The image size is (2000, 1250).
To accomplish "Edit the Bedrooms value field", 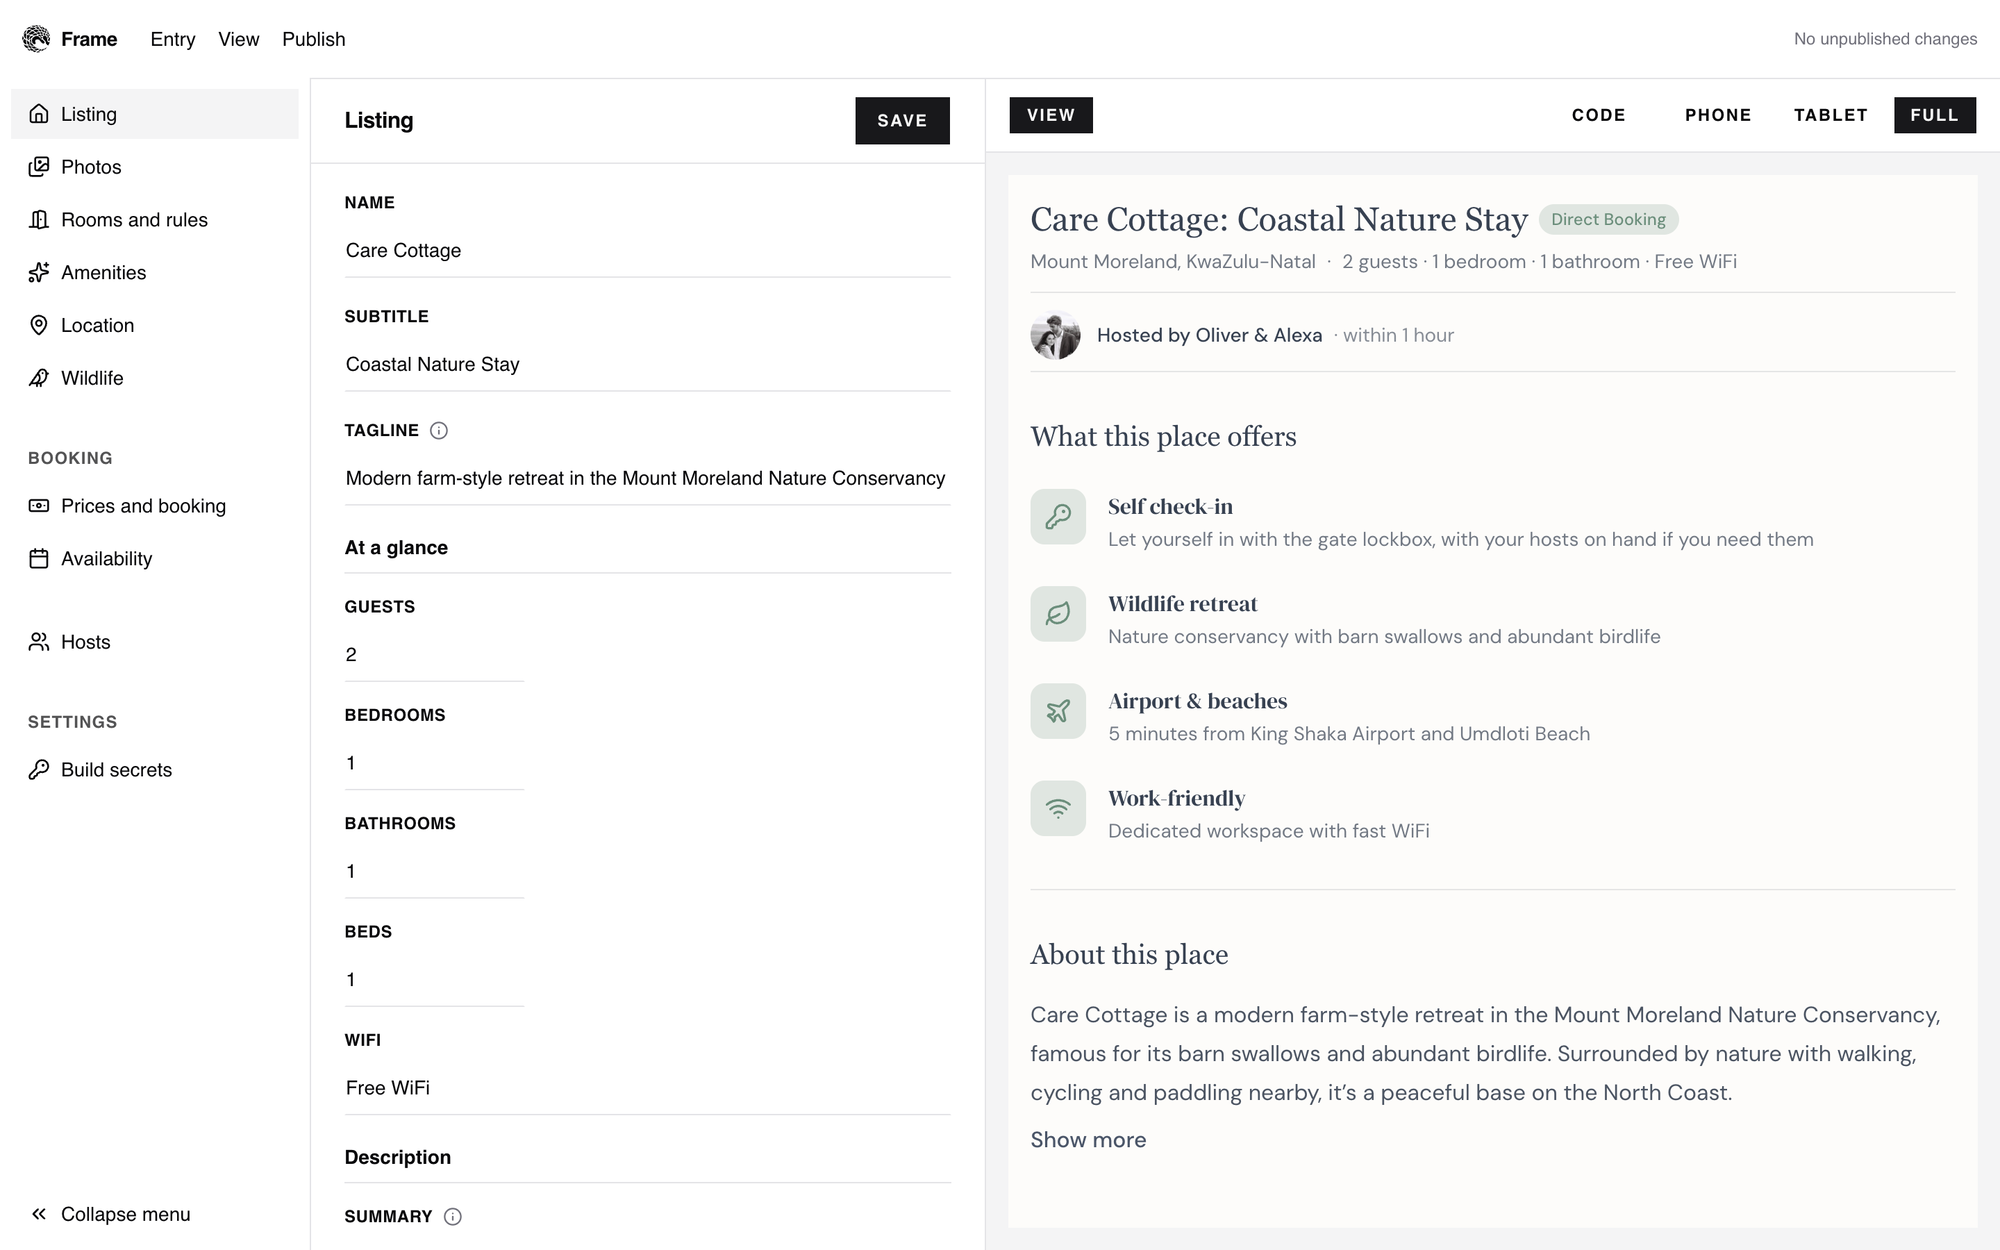I will pos(434,764).
